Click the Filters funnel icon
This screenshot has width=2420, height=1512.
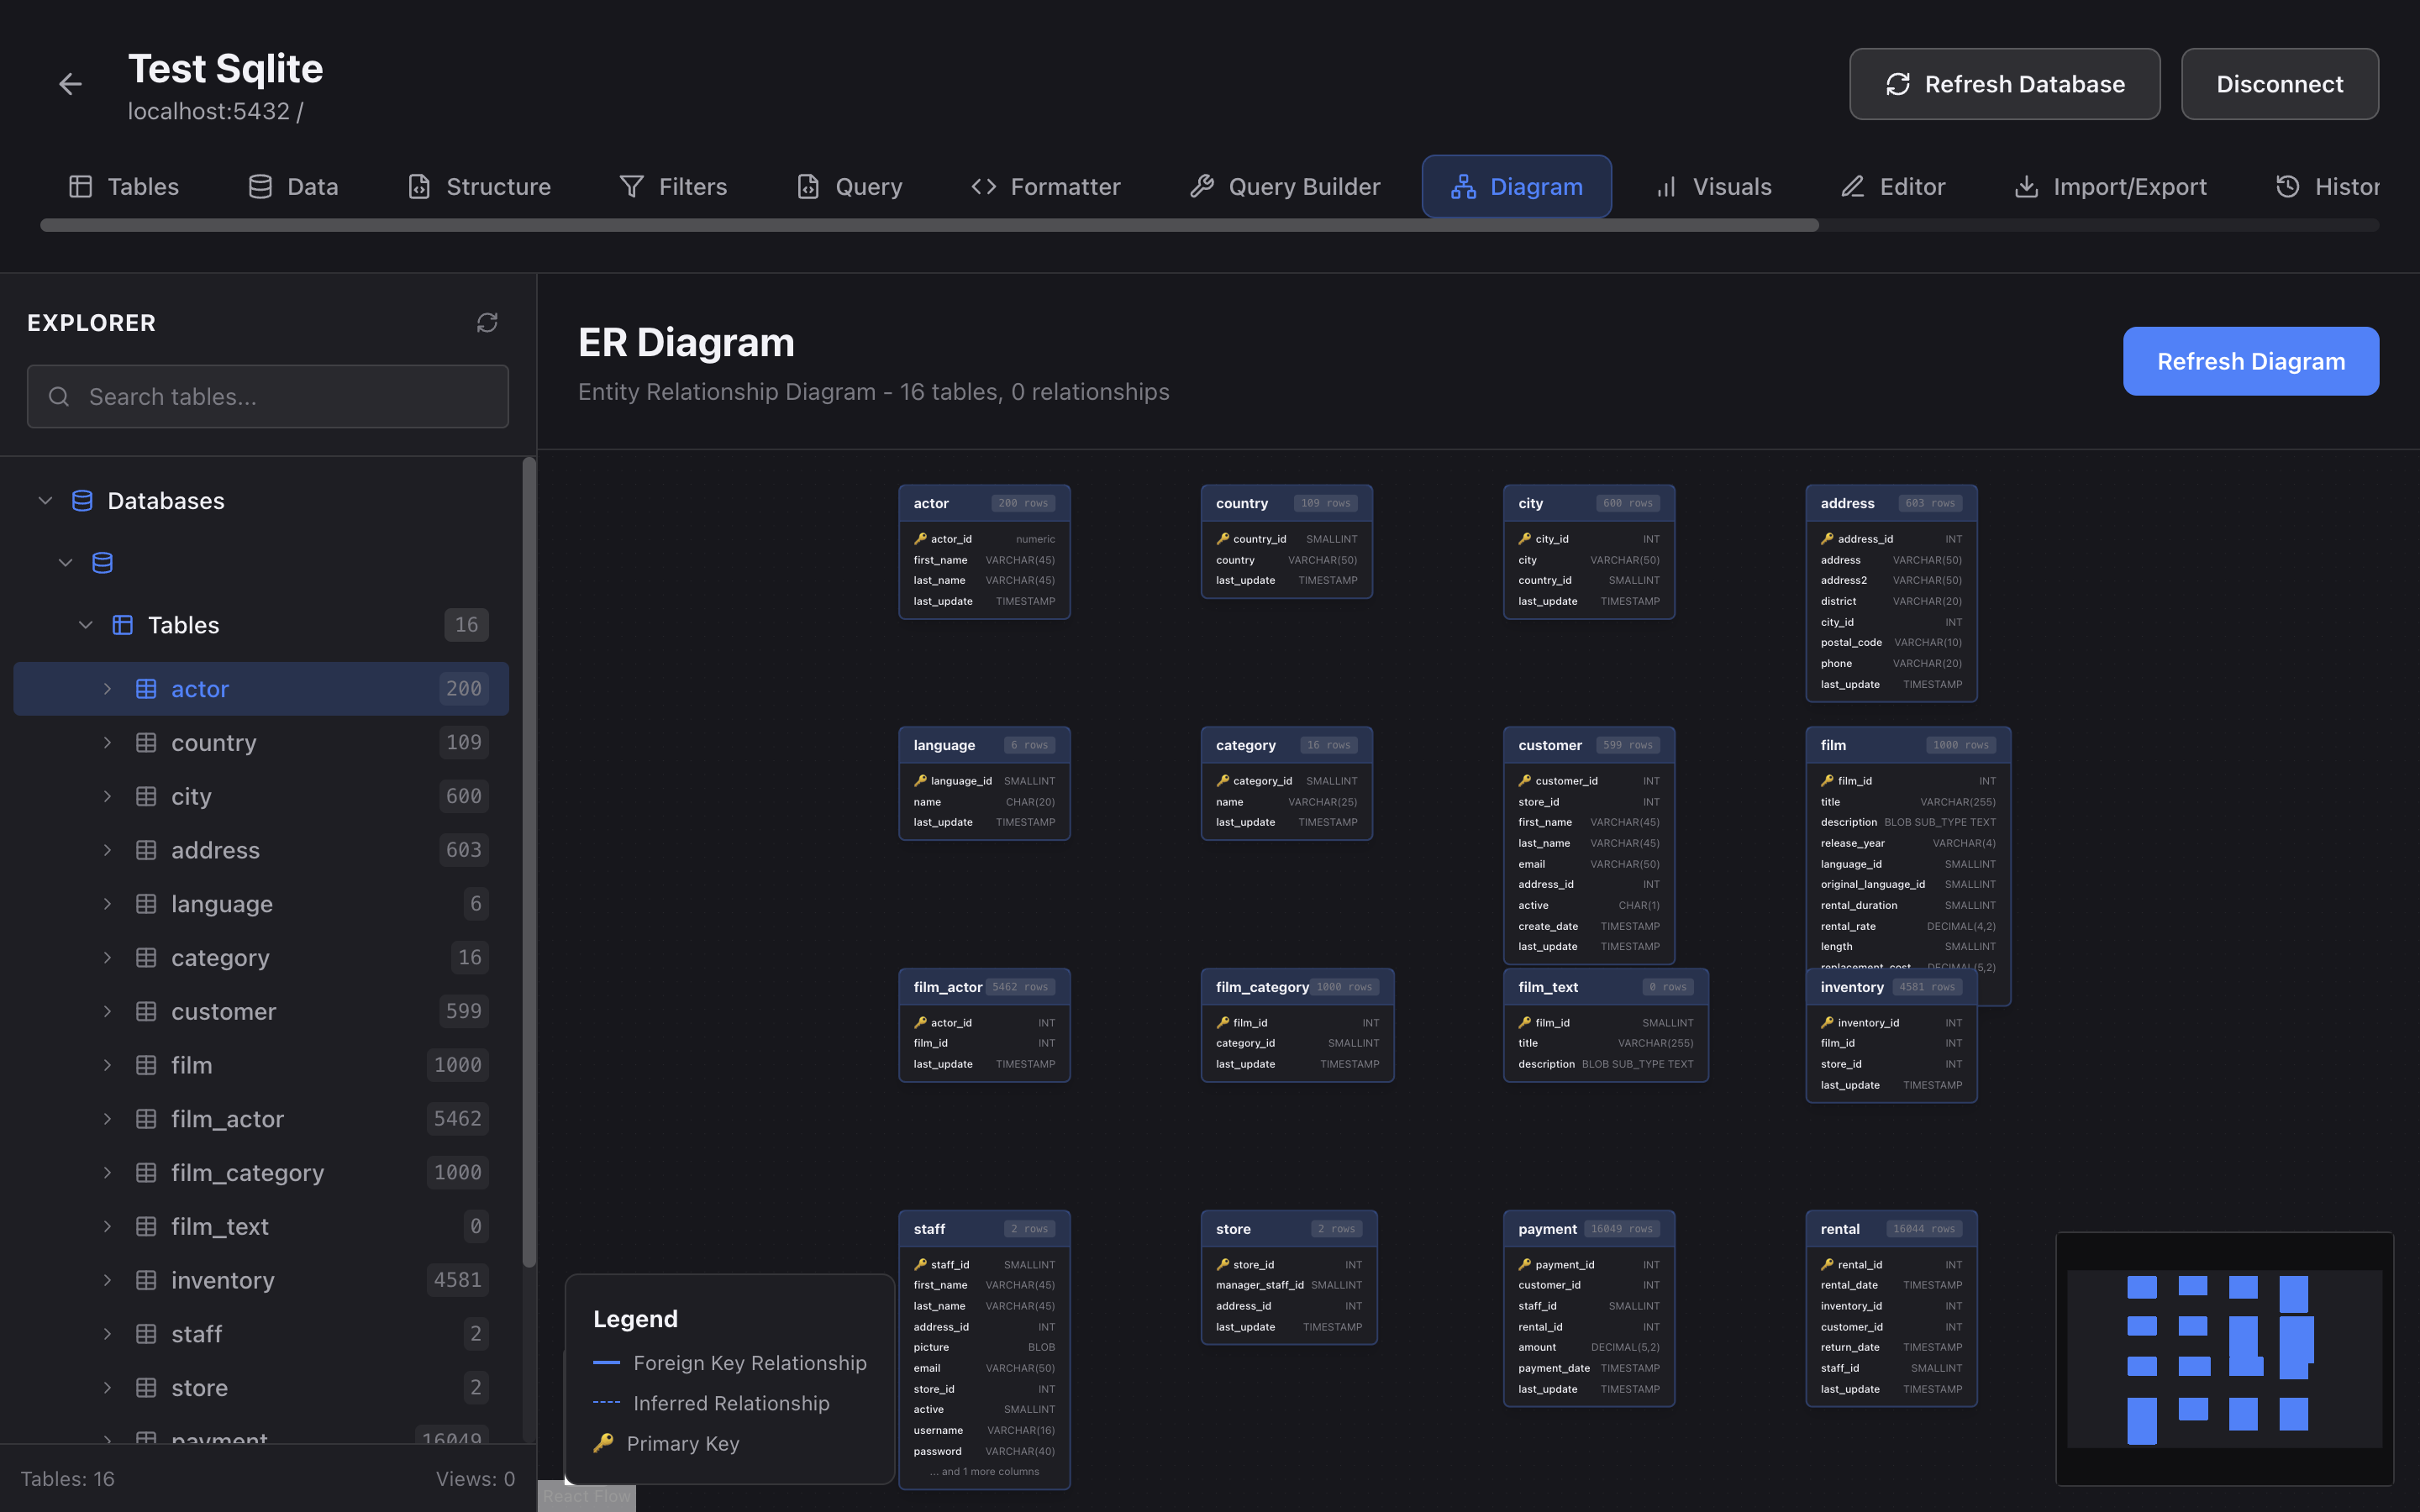pyautogui.click(x=631, y=187)
